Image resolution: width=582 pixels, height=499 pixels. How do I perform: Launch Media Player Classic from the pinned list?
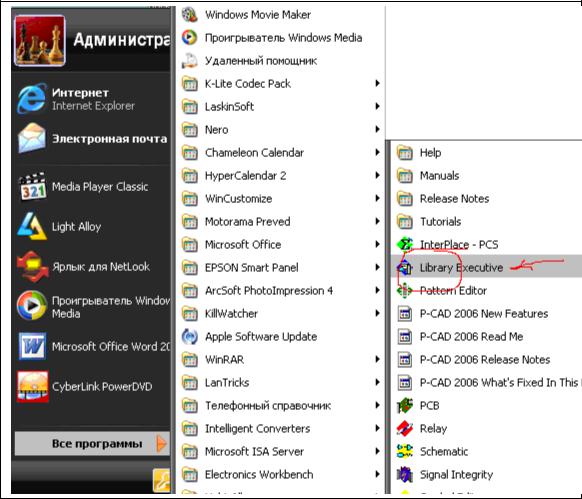pos(93,187)
